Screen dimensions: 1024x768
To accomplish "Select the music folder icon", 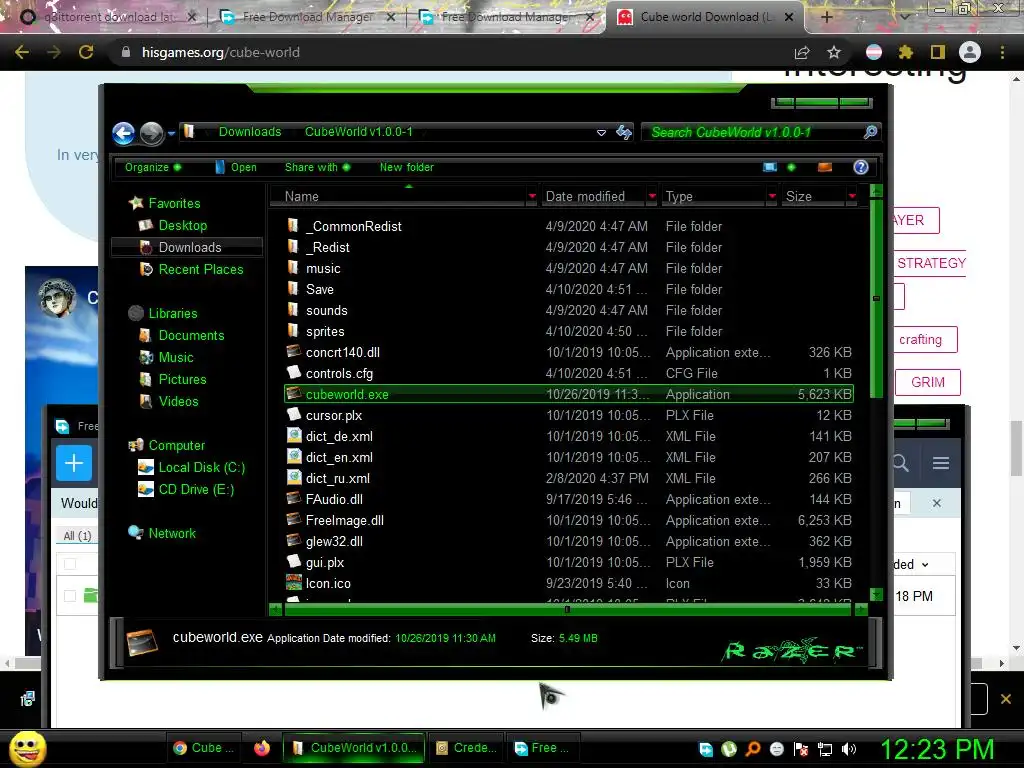I will [293, 268].
